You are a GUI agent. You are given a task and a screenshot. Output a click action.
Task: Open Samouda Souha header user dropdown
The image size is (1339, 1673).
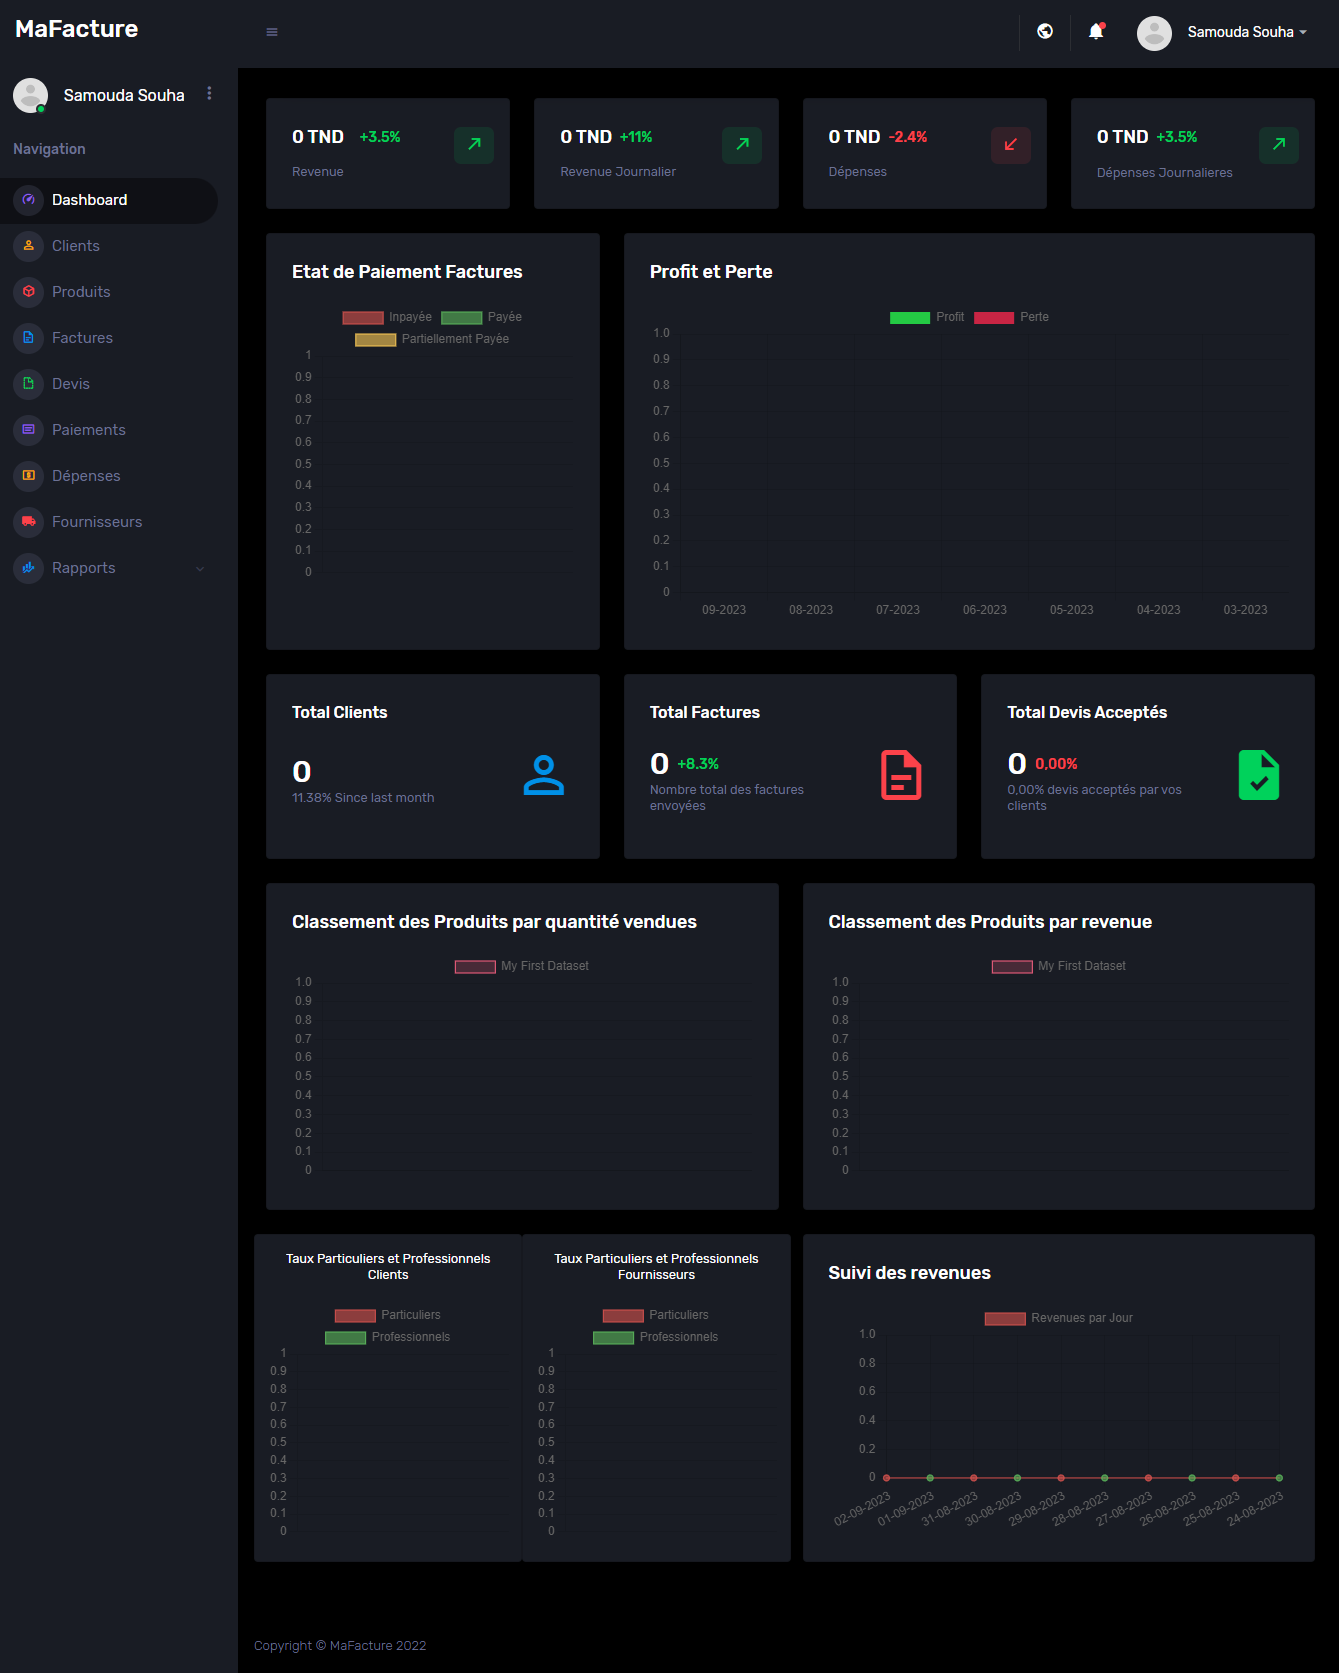(1224, 32)
